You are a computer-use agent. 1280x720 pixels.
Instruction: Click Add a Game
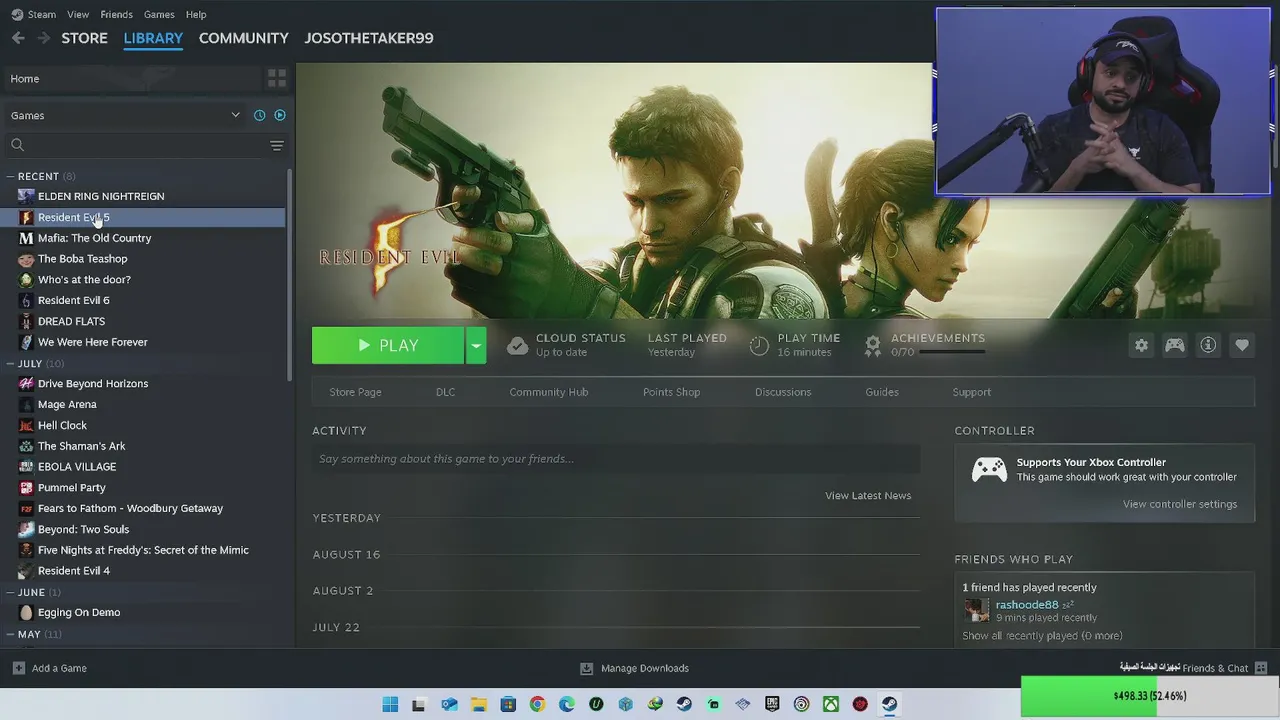tap(49, 668)
